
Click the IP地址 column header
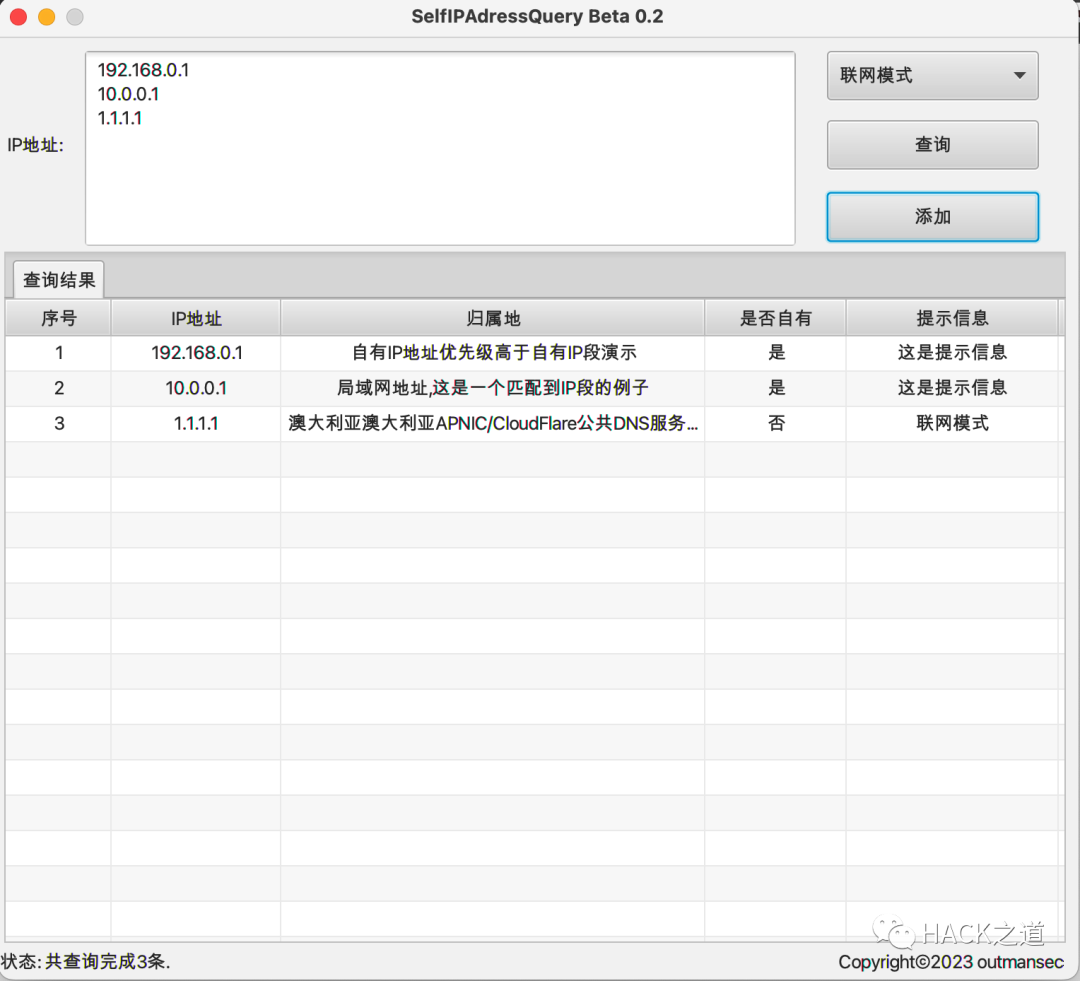[195, 317]
